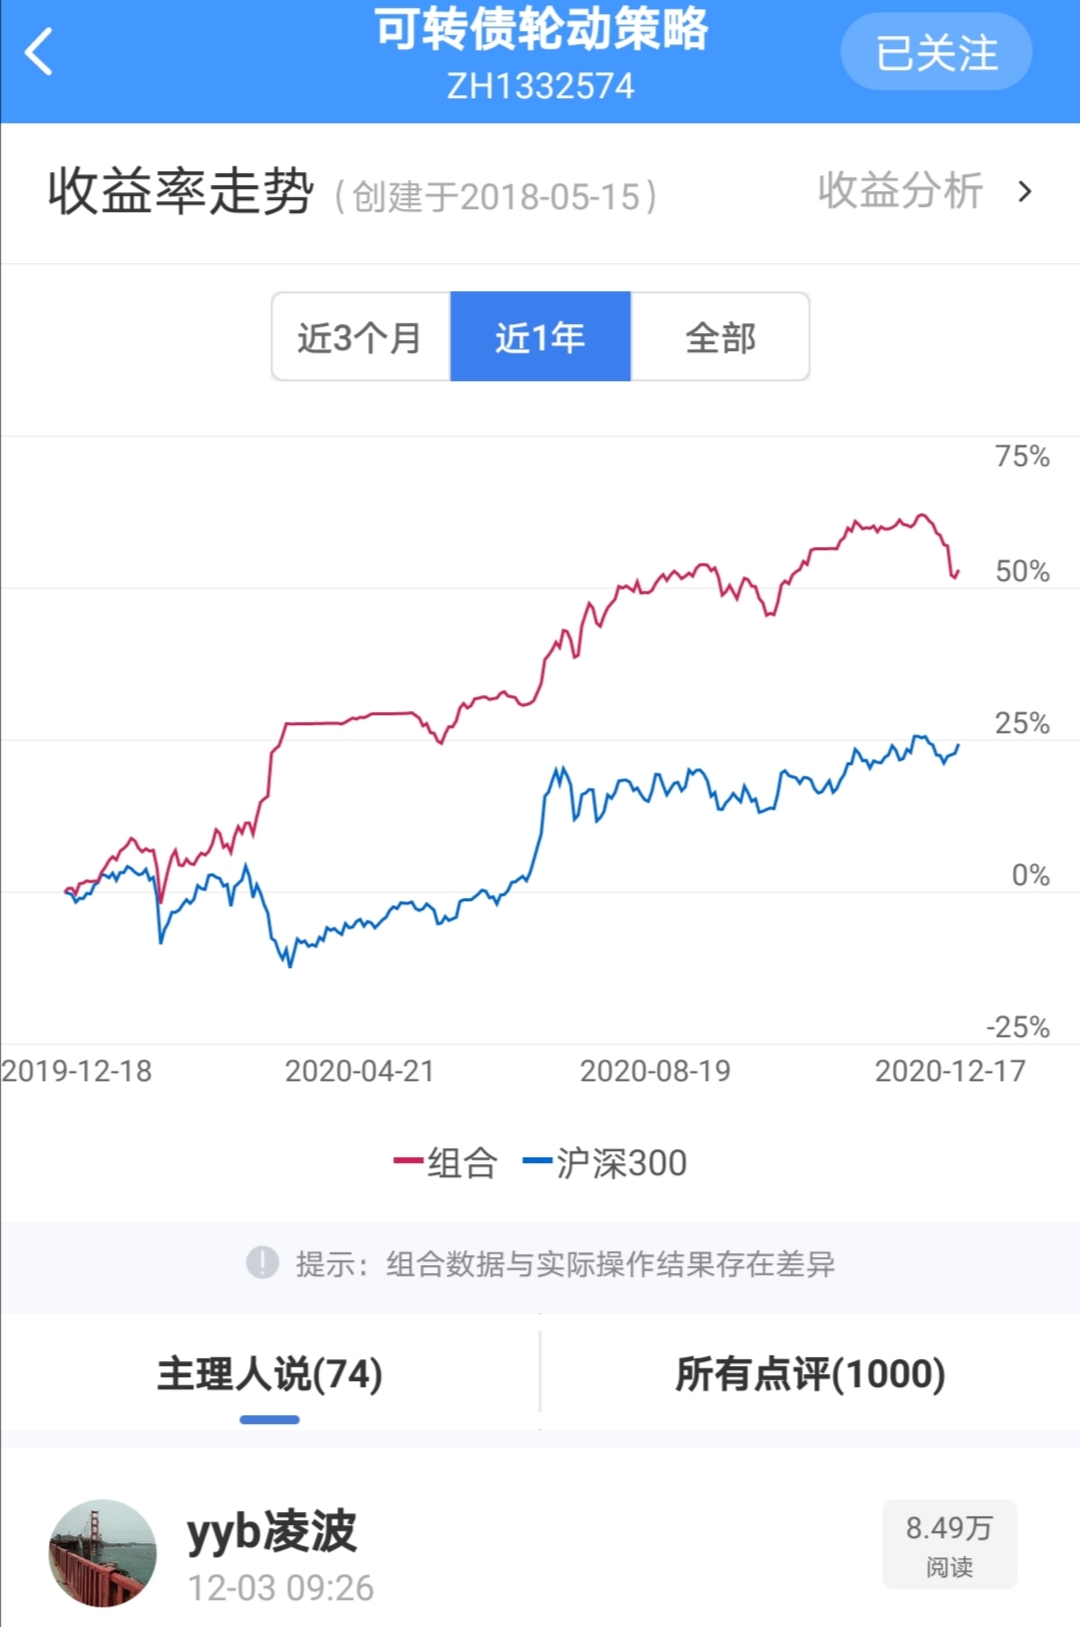Screen dimensions: 1080x1627
Task: Toggle the 已关注 follow button
Action: point(936,52)
